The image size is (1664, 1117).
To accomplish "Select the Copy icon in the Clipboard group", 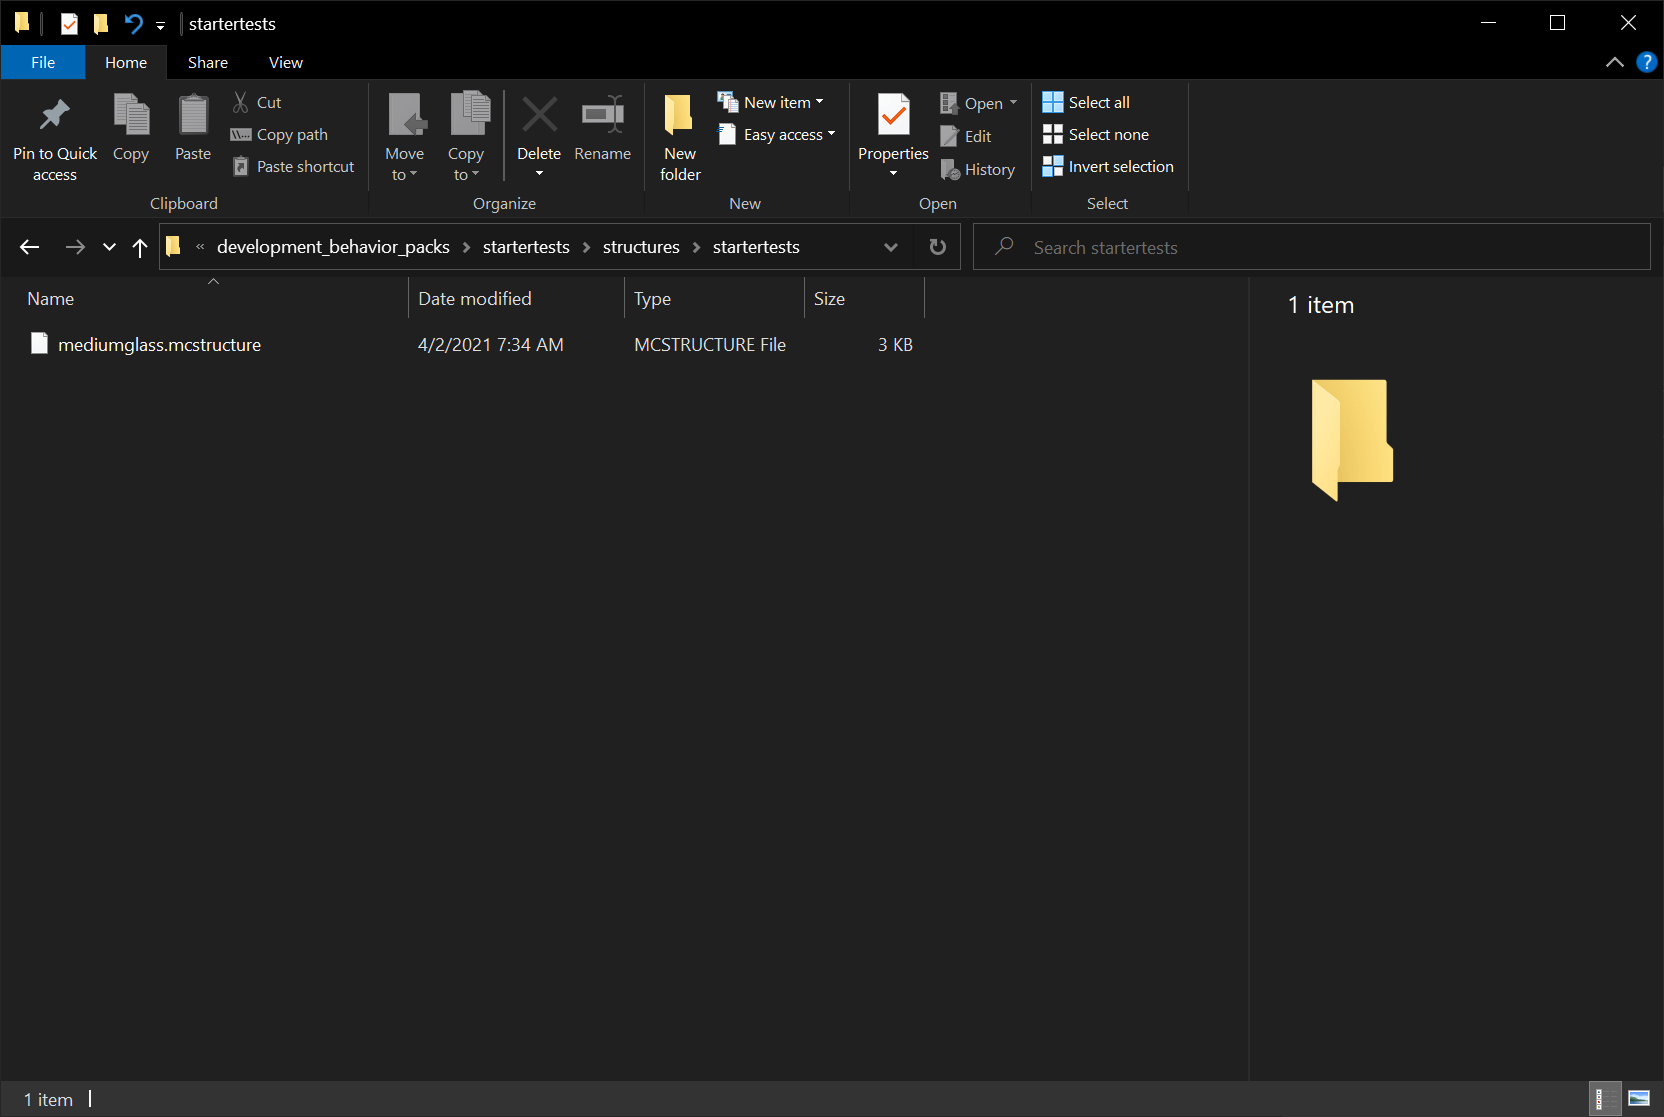I will 131,127.
